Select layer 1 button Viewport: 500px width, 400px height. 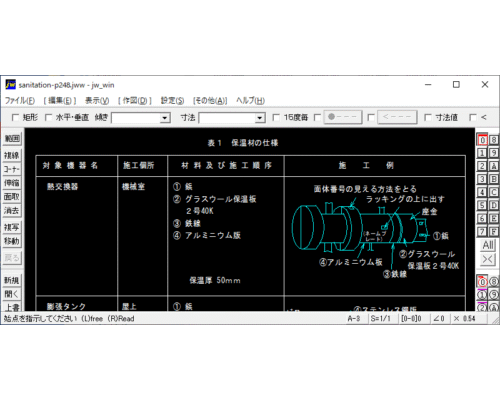tap(482, 153)
